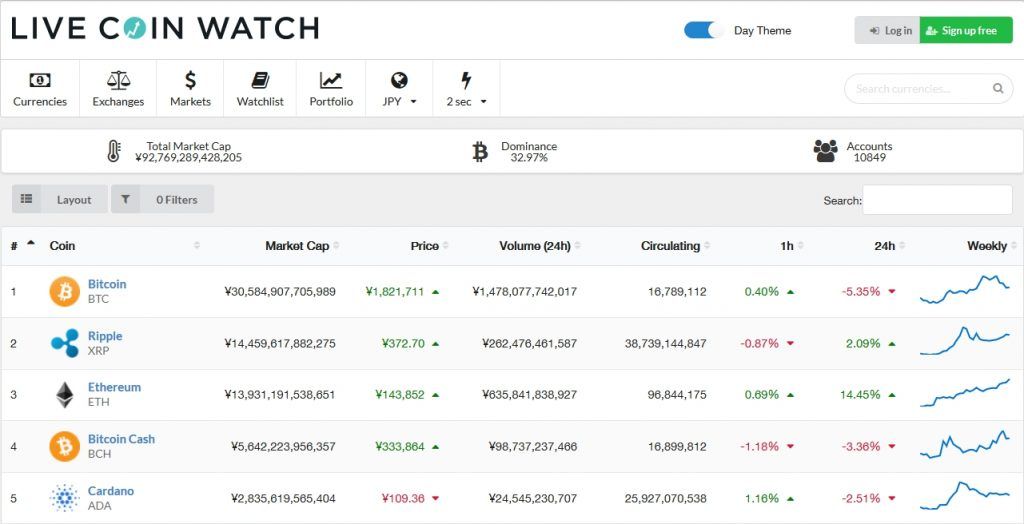Click the Cardano weekly sparkline chart
Screen dimensions: 1024x524
[x=965, y=496]
